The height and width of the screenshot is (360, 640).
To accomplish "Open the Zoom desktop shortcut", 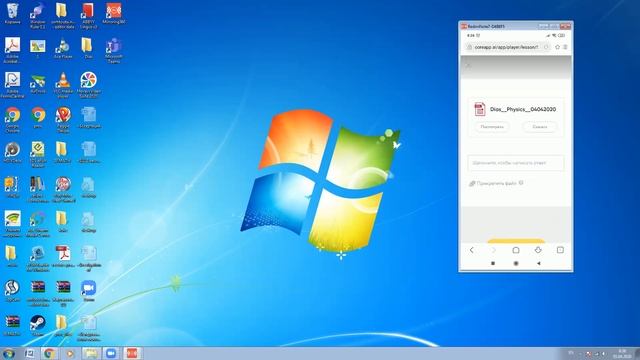I will [x=88, y=291].
